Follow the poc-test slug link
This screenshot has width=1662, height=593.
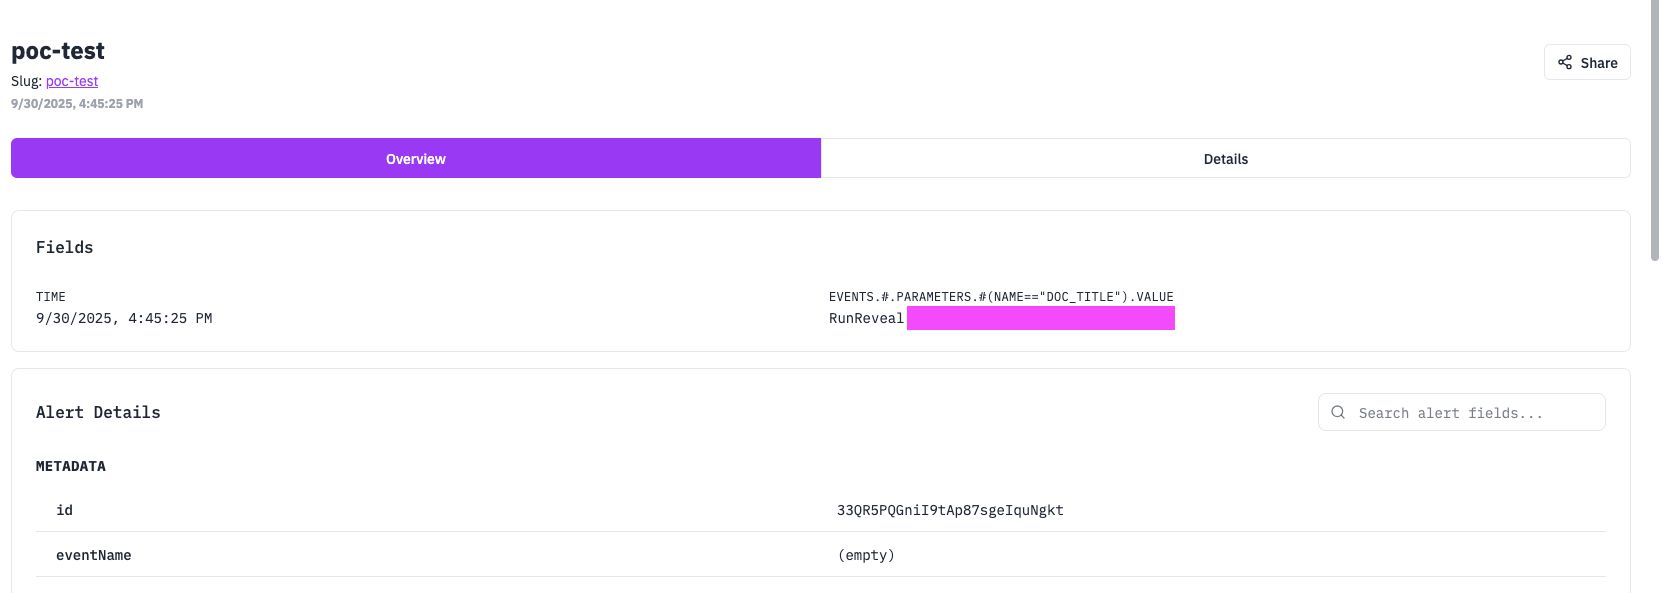click(72, 81)
